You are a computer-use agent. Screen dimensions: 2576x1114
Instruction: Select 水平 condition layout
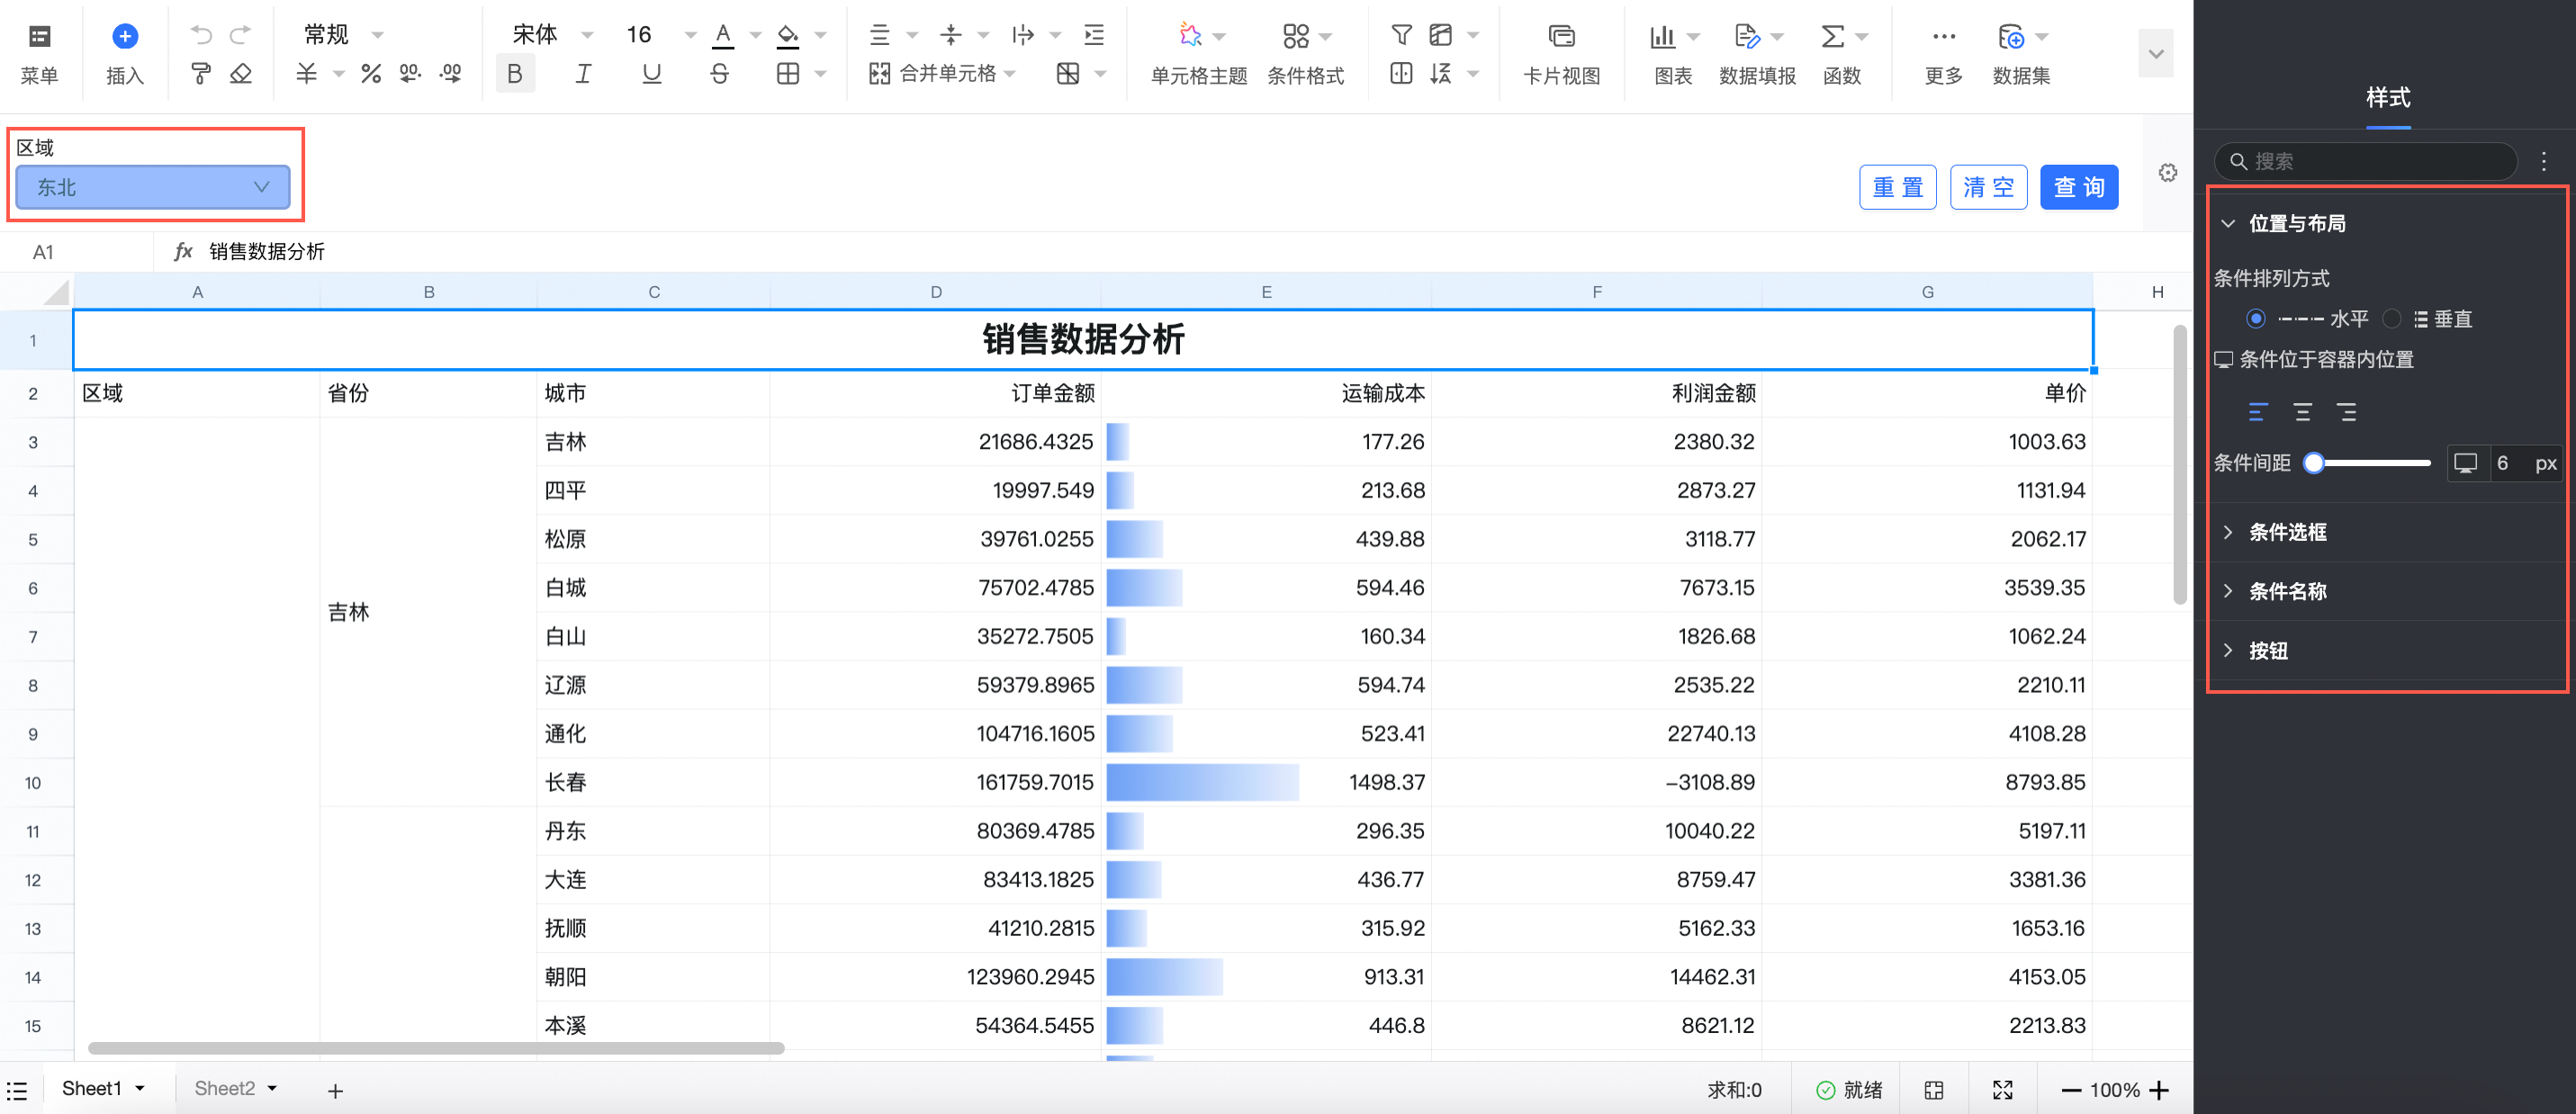coord(2255,319)
